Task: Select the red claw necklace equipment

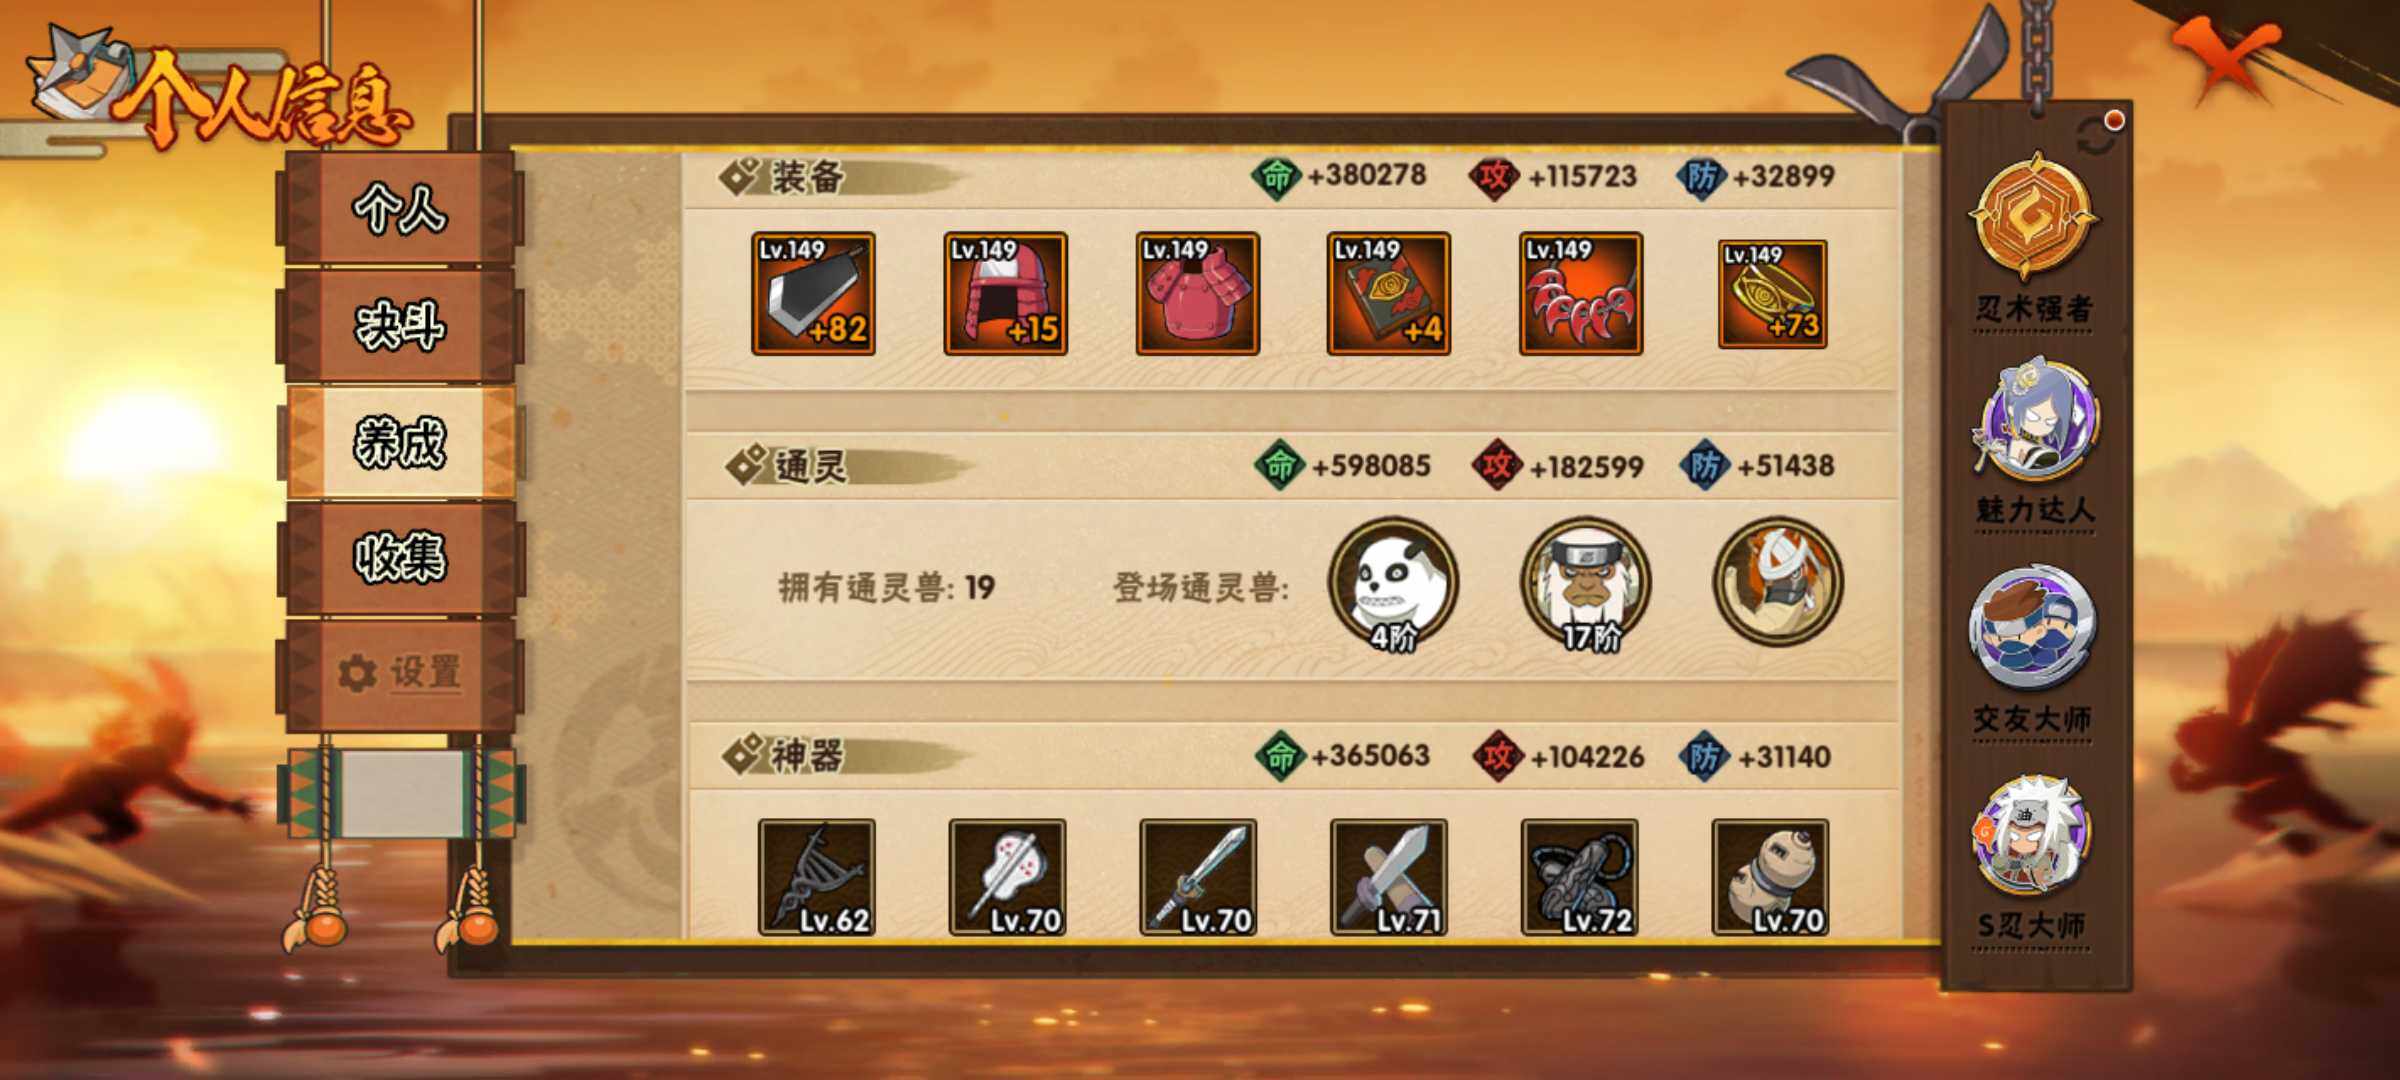Action: pyautogui.click(x=1581, y=294)
